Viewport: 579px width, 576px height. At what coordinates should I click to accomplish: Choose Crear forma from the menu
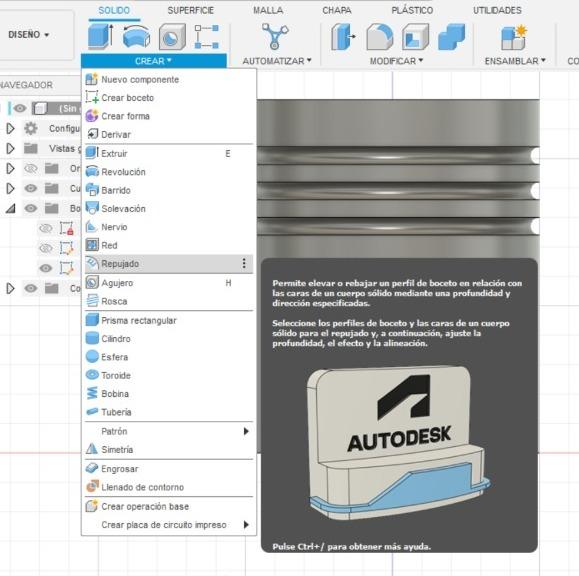[169, 116]
